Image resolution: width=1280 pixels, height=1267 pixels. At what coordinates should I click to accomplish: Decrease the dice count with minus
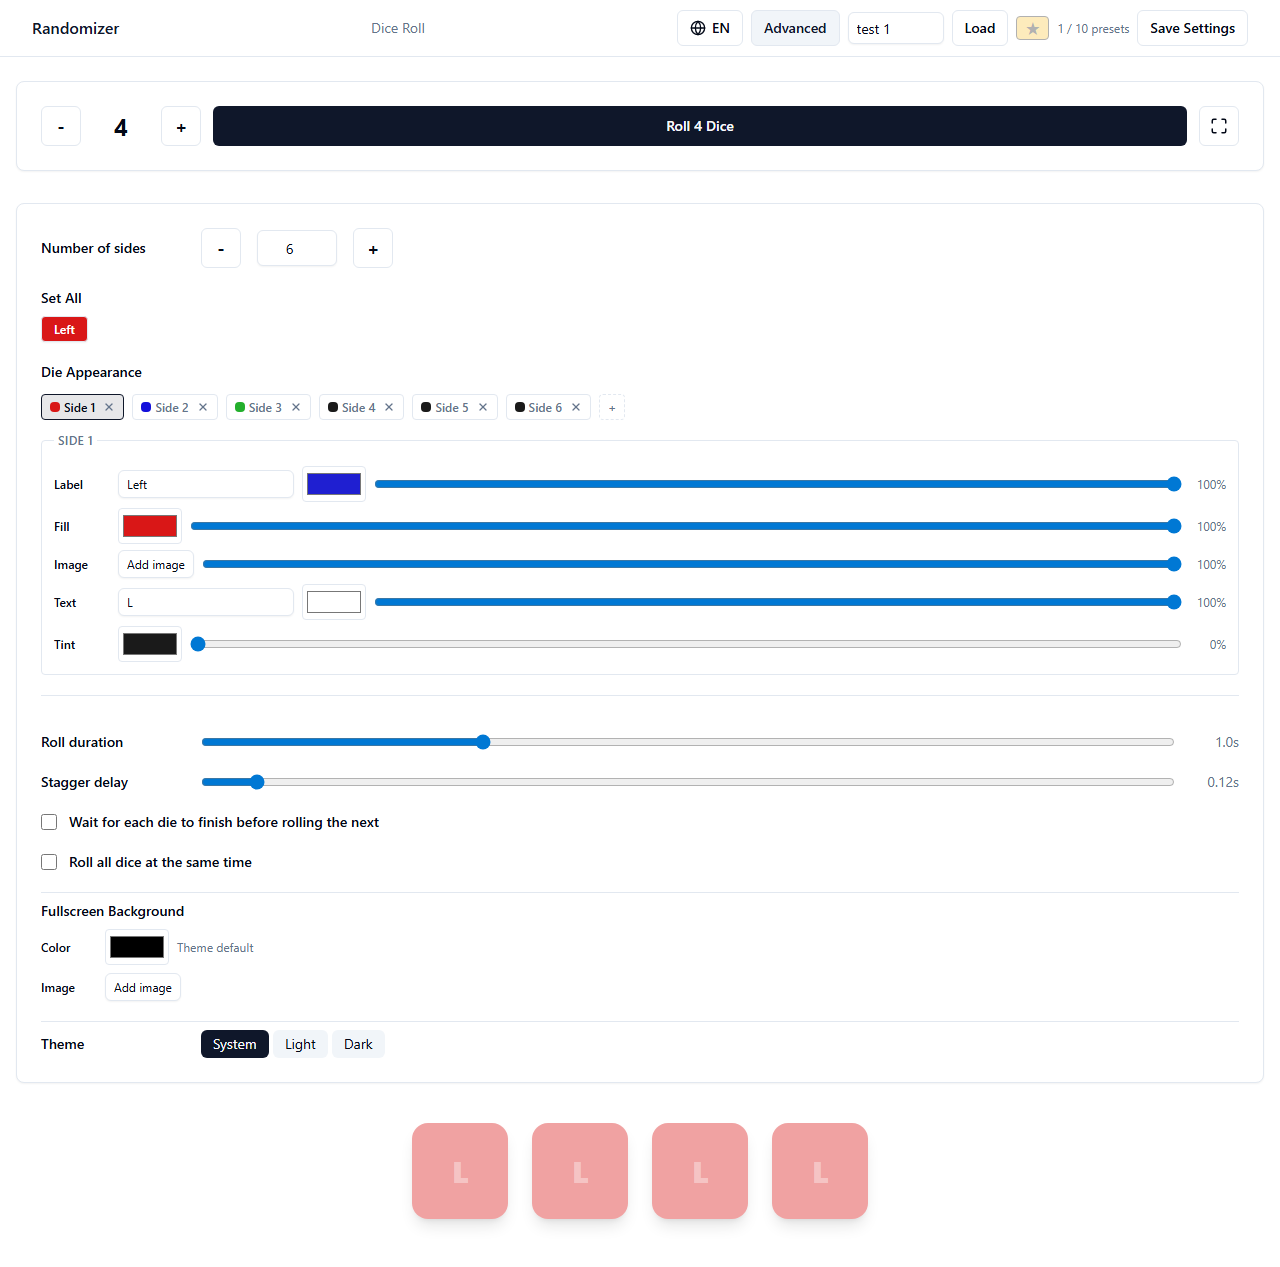click(x=61, y=126)
